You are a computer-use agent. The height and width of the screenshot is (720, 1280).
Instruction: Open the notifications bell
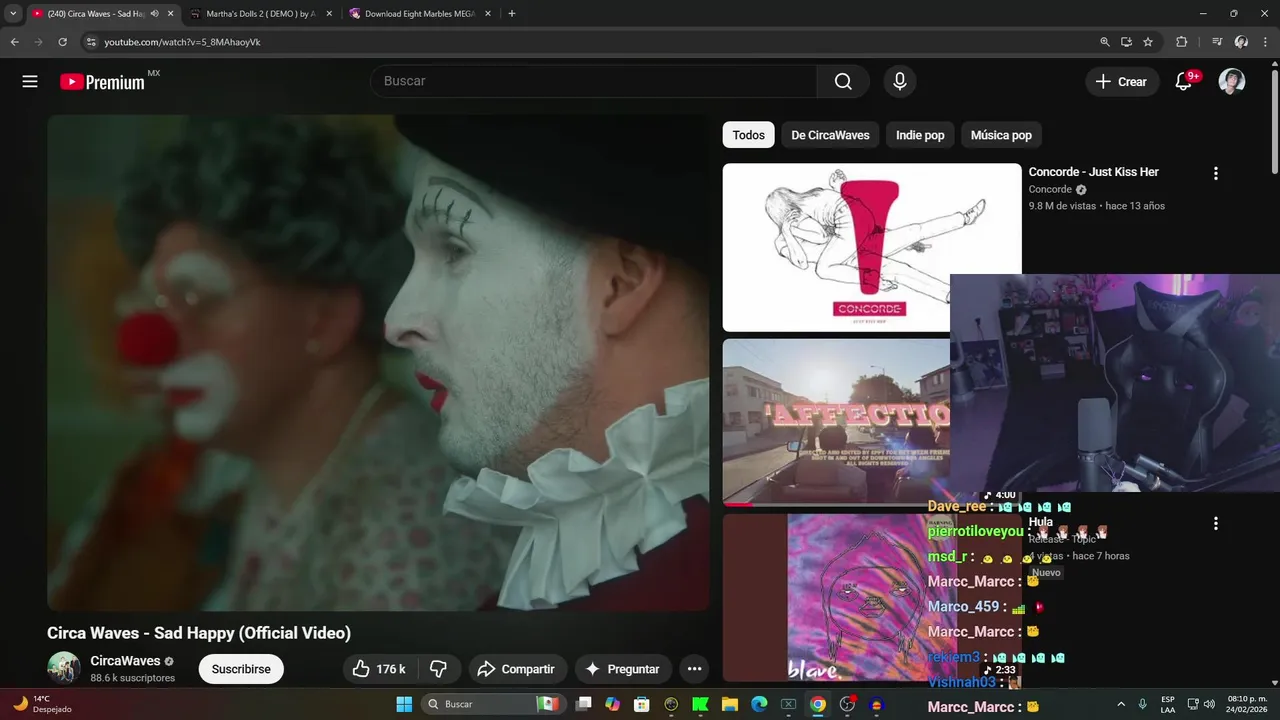point(1184,82)
